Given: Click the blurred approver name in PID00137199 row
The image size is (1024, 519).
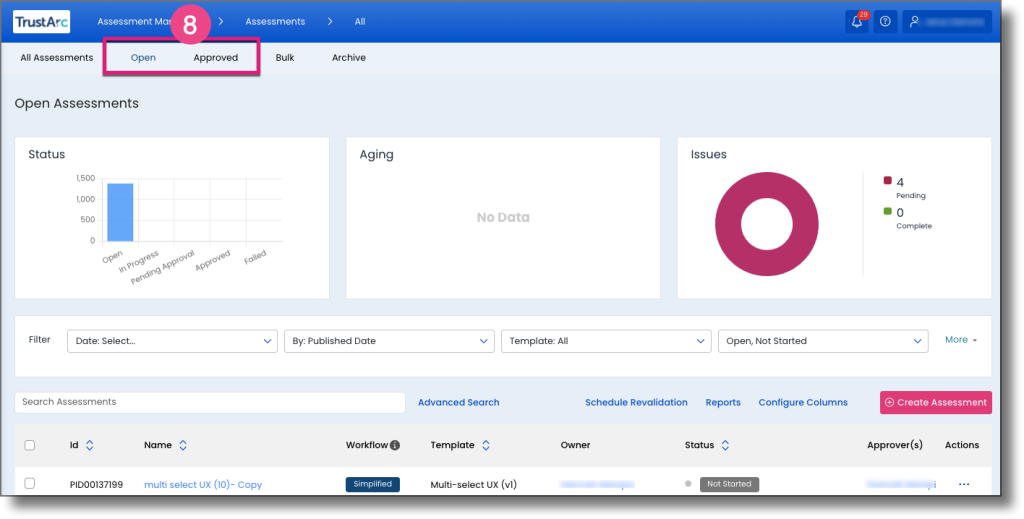Looking at the screenshot, I should click(x=901, y=484).
